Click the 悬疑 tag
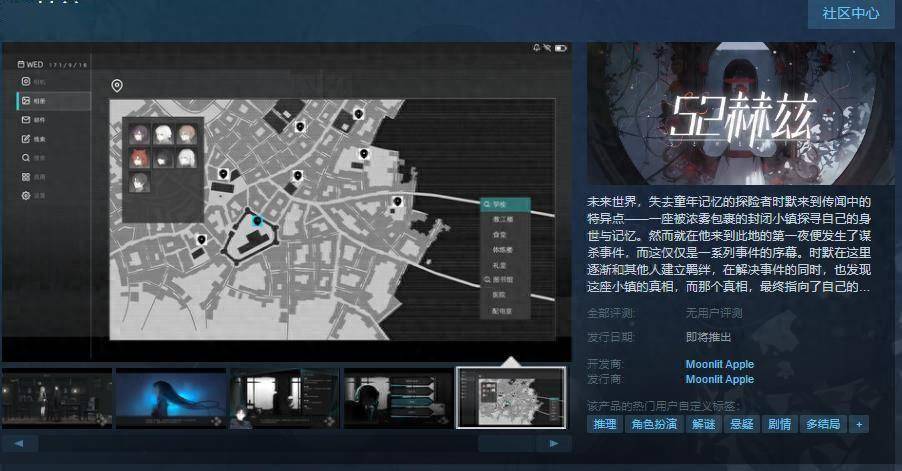 pyautogui.click(x=742, y=424)
